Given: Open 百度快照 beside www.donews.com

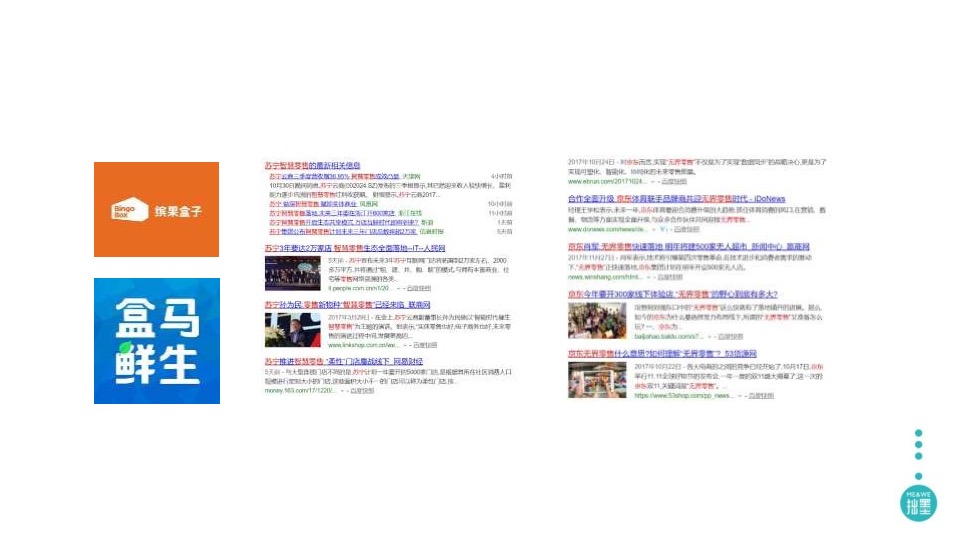Looking at the screenshot, I should pos(686,229).
